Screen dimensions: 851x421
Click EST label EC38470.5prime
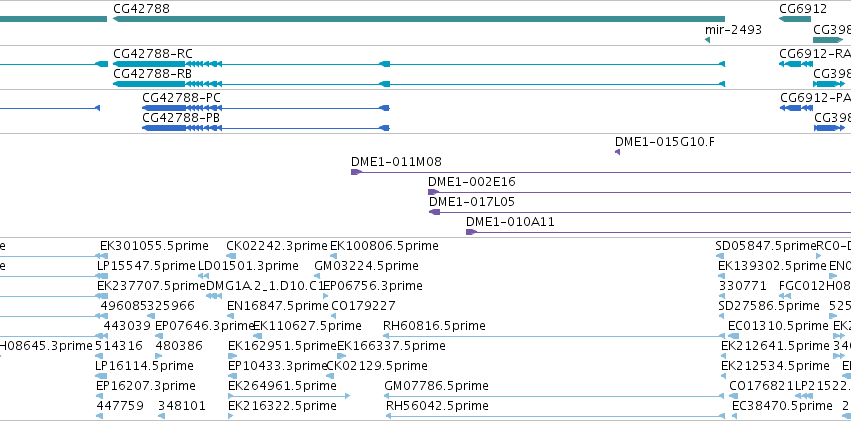782,405
